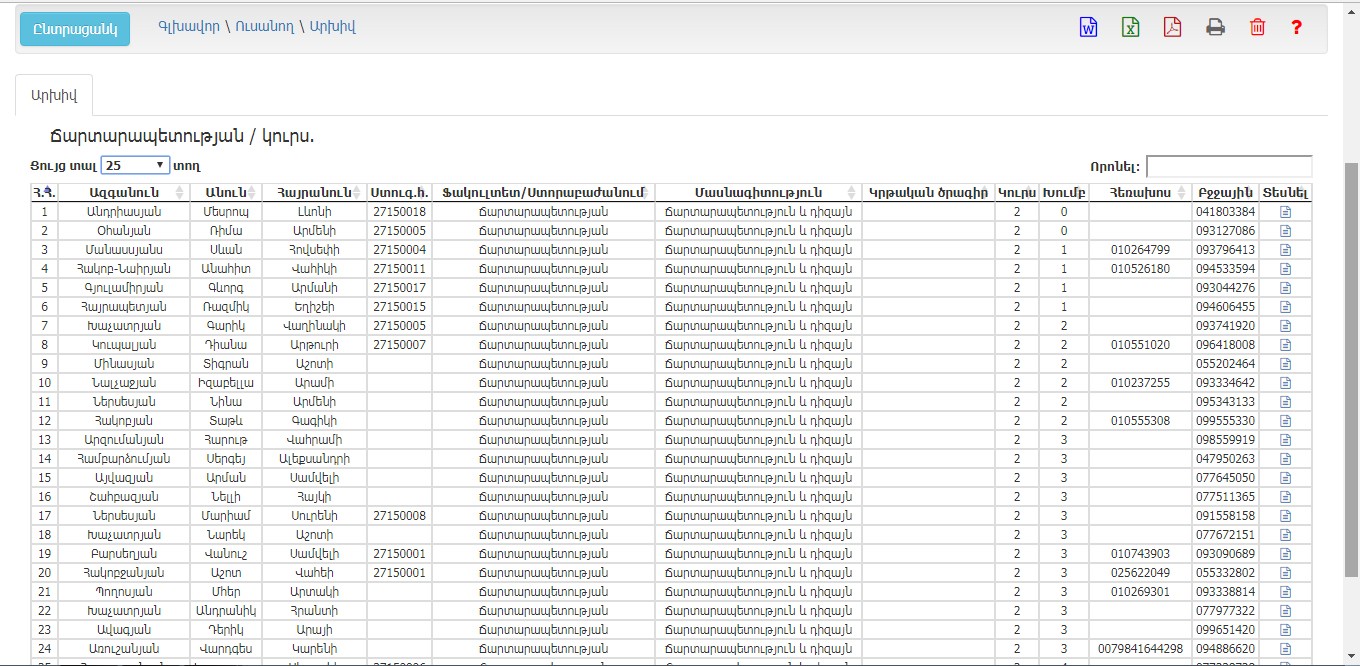
Task: View details icon for row 1
Action: coord(1286,212)
